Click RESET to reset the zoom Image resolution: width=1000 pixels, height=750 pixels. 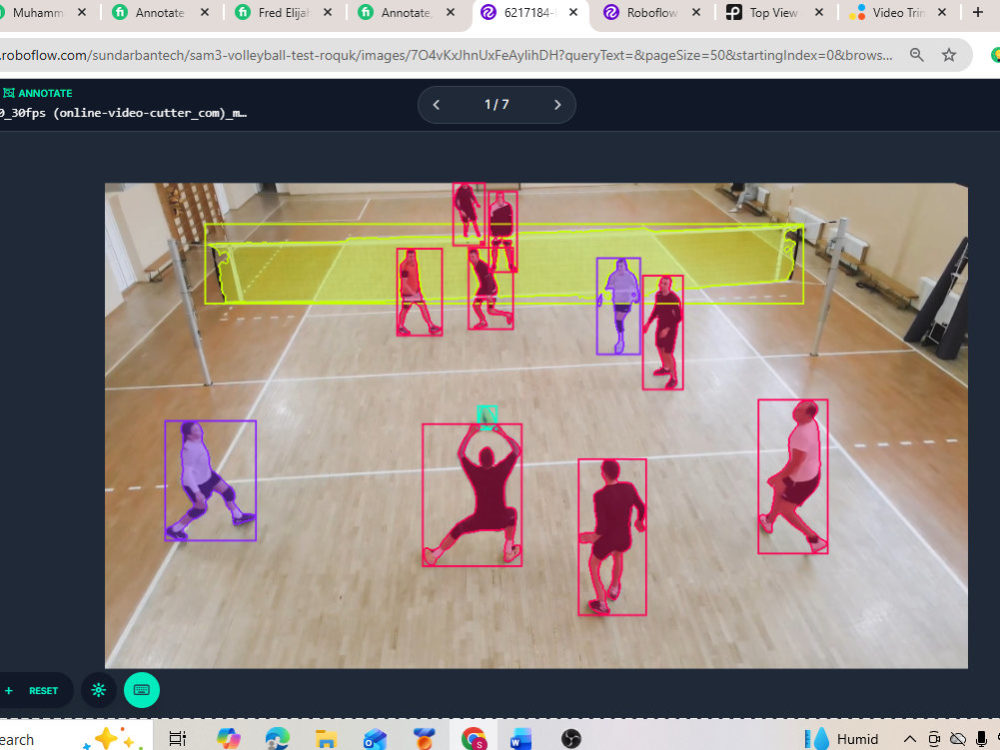43,691
